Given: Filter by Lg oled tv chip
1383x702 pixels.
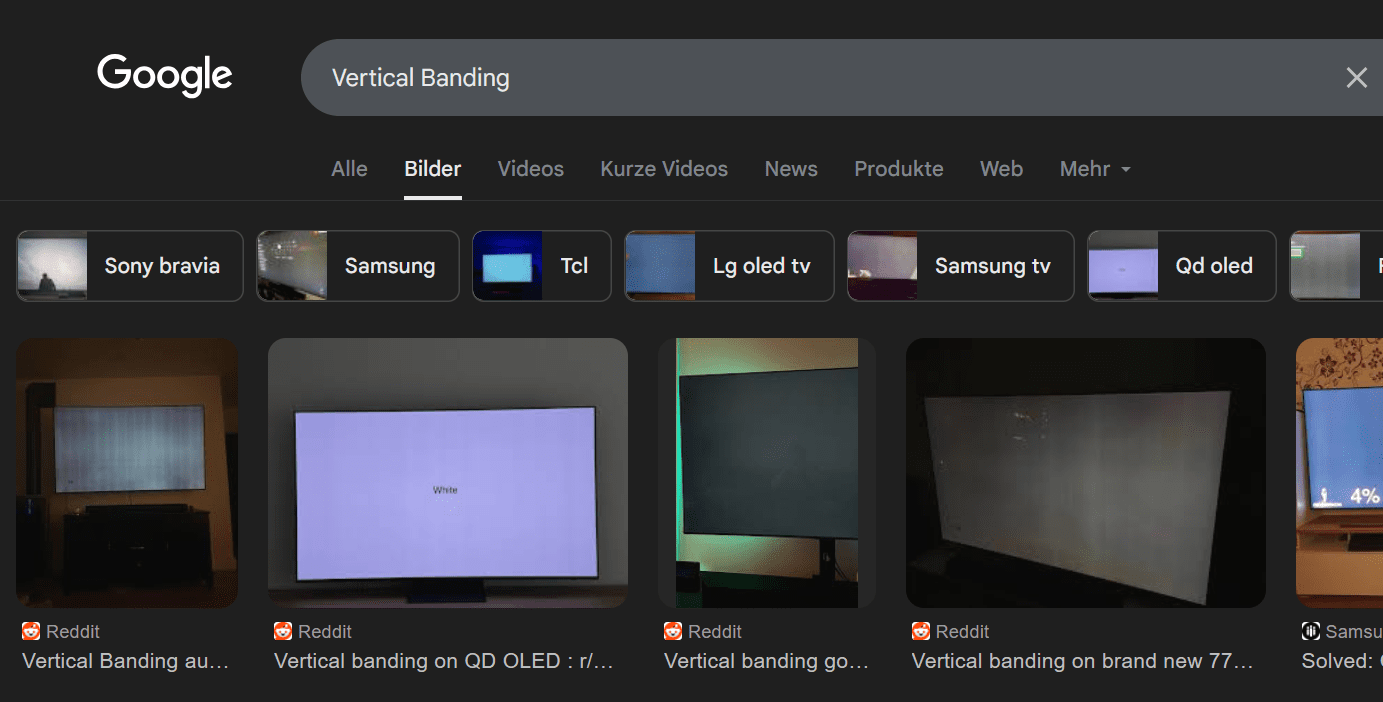Looking at the screenshot, I should [730, 266].
